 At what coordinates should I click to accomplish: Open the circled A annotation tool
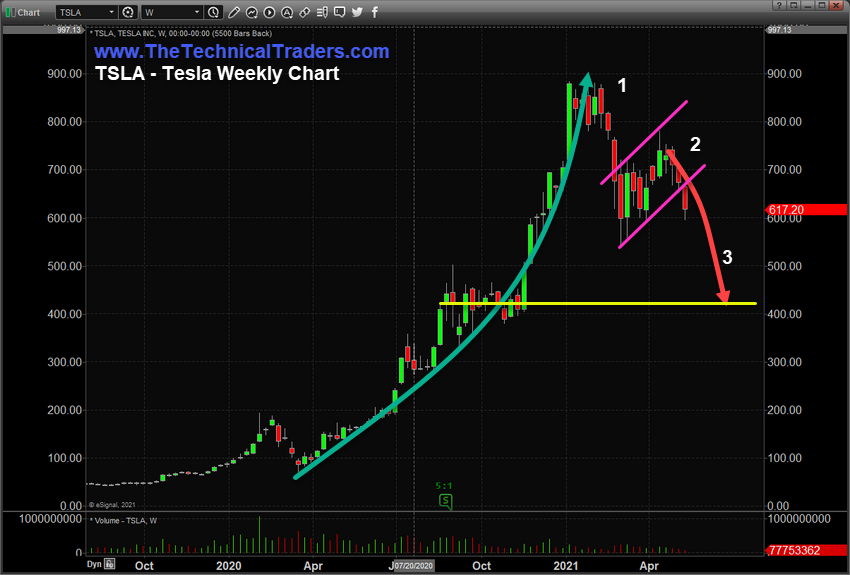coord(287,12)
